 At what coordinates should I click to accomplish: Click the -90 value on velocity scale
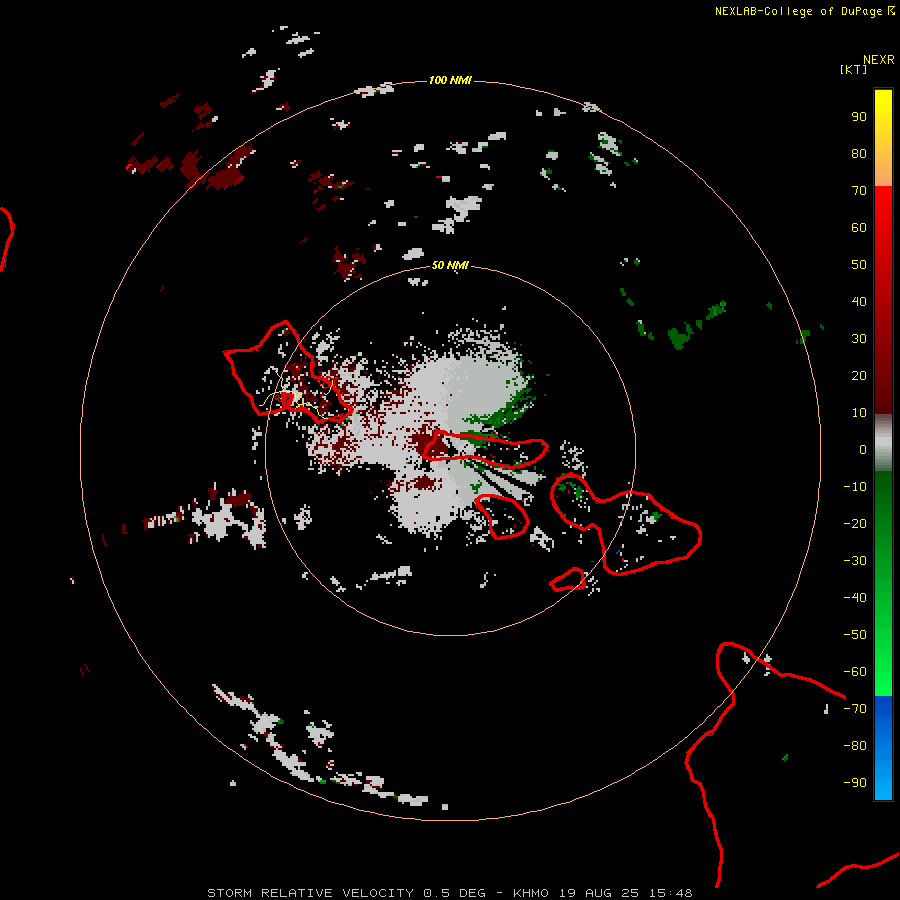[855, 782]
